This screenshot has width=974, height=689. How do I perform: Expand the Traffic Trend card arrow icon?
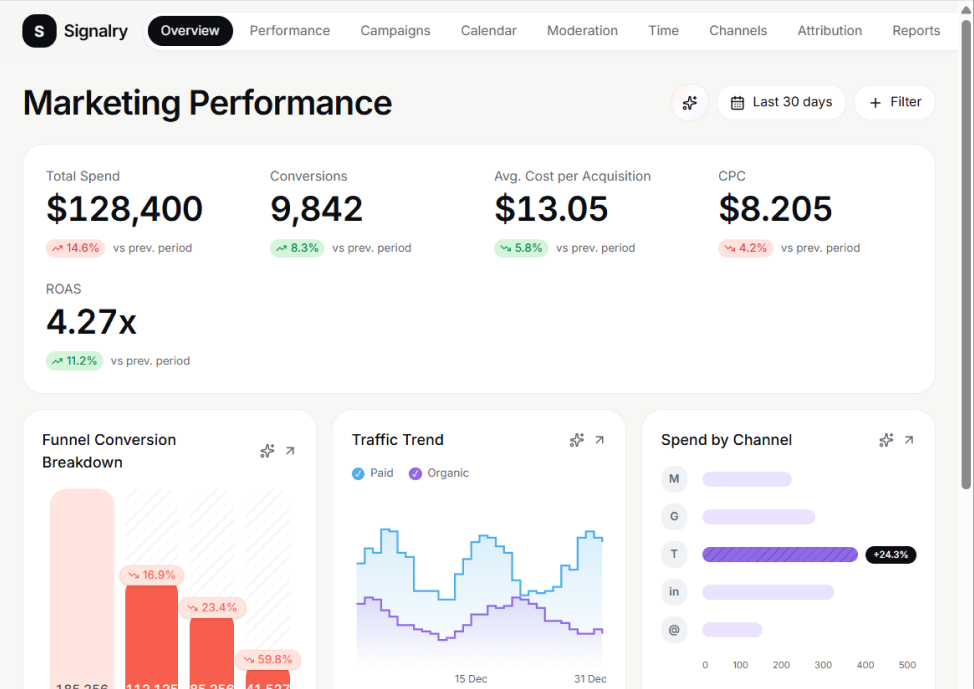point(599,440)
